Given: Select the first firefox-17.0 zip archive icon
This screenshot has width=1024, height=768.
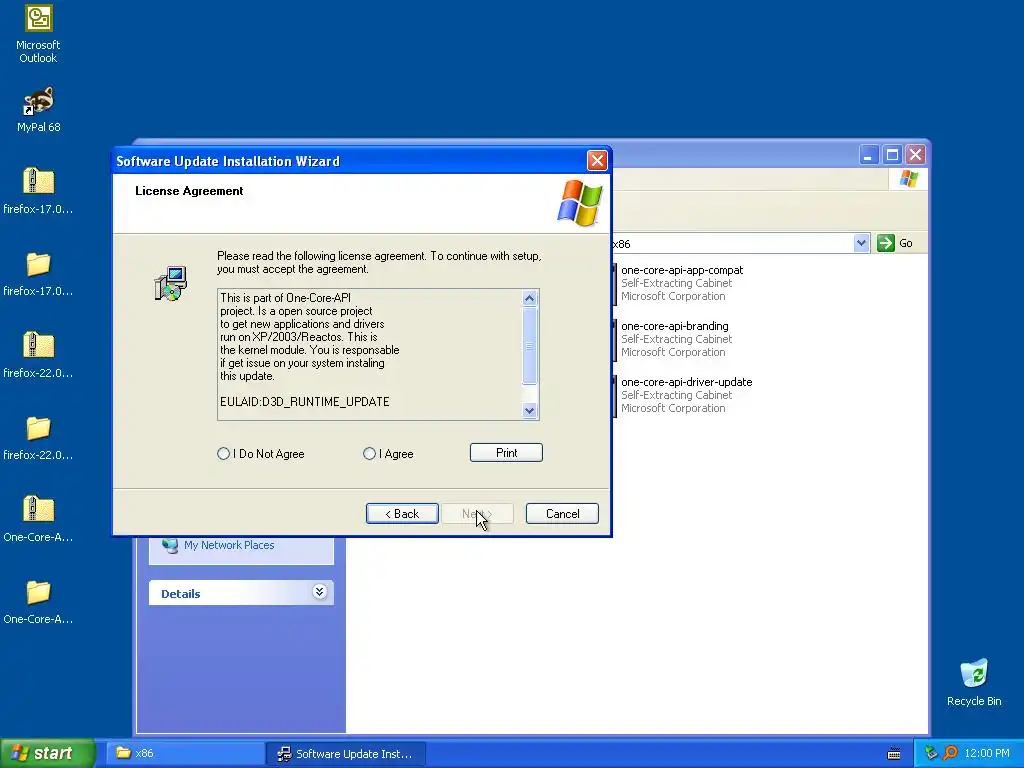Looking at the screenshot, I should [x=38, y=182].
